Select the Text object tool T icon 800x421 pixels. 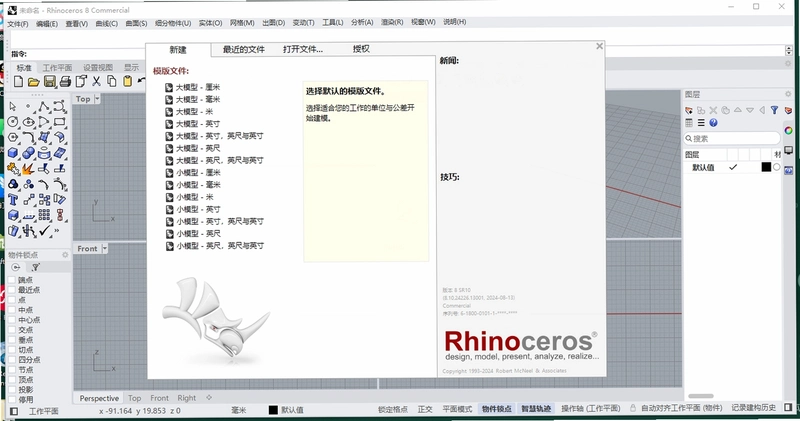coord(13,200)
